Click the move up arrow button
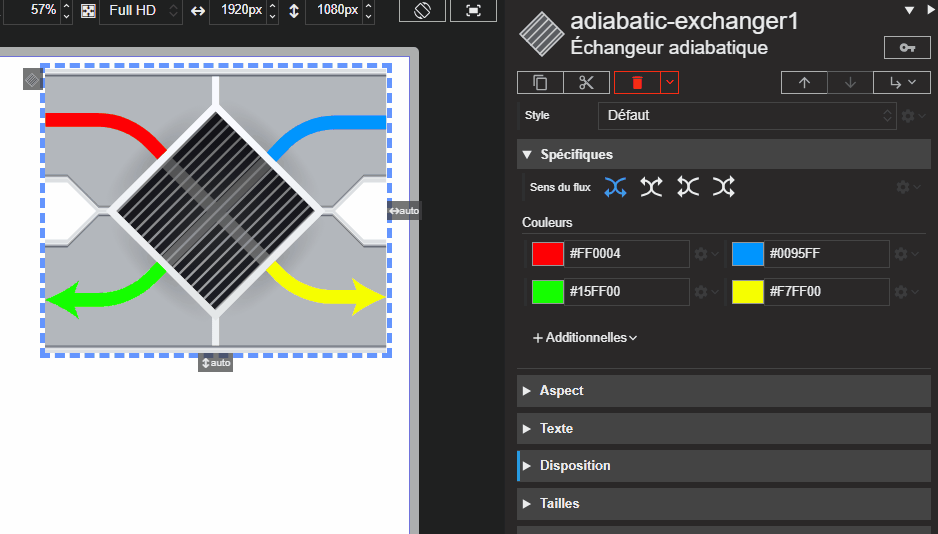938x534 pixels. 804,83
